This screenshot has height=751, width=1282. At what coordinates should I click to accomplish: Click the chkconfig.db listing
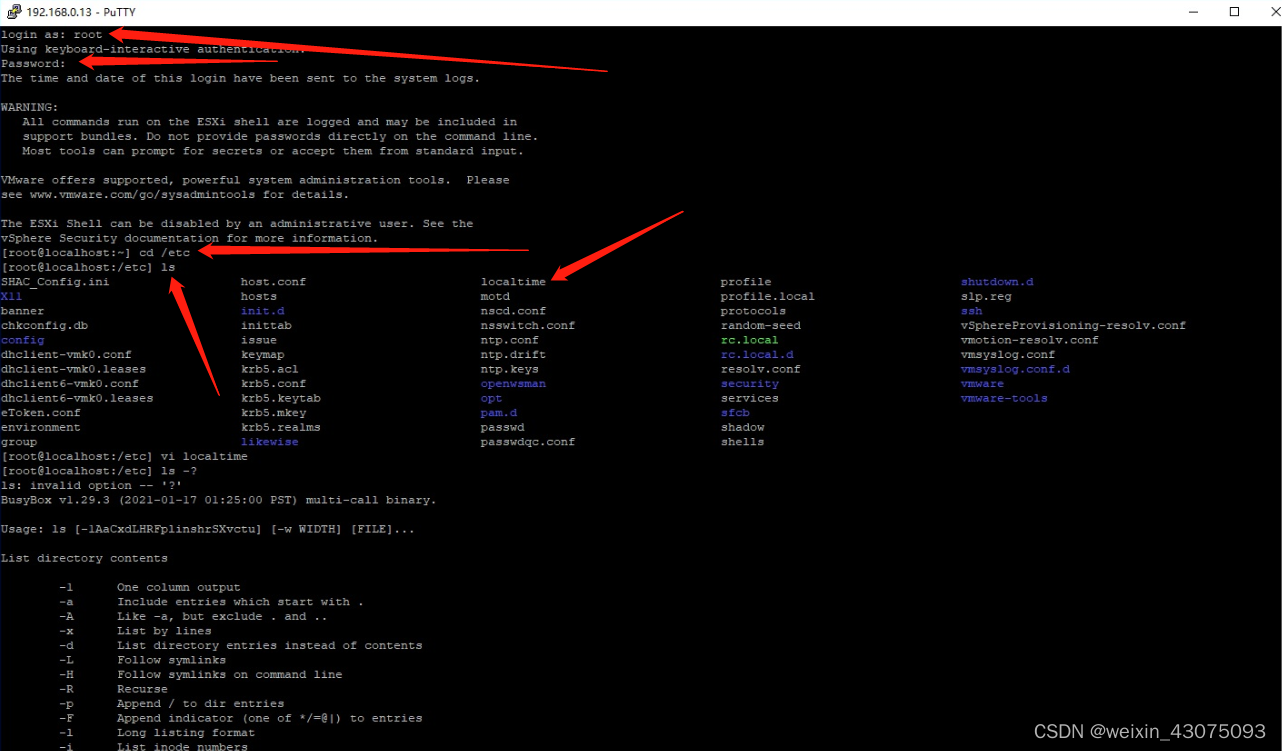tap(44, 325)
